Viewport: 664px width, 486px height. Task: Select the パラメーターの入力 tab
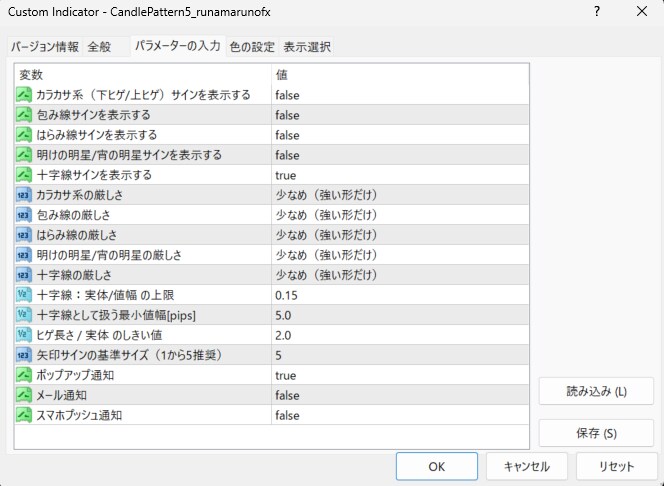click(x=177, y=46)
